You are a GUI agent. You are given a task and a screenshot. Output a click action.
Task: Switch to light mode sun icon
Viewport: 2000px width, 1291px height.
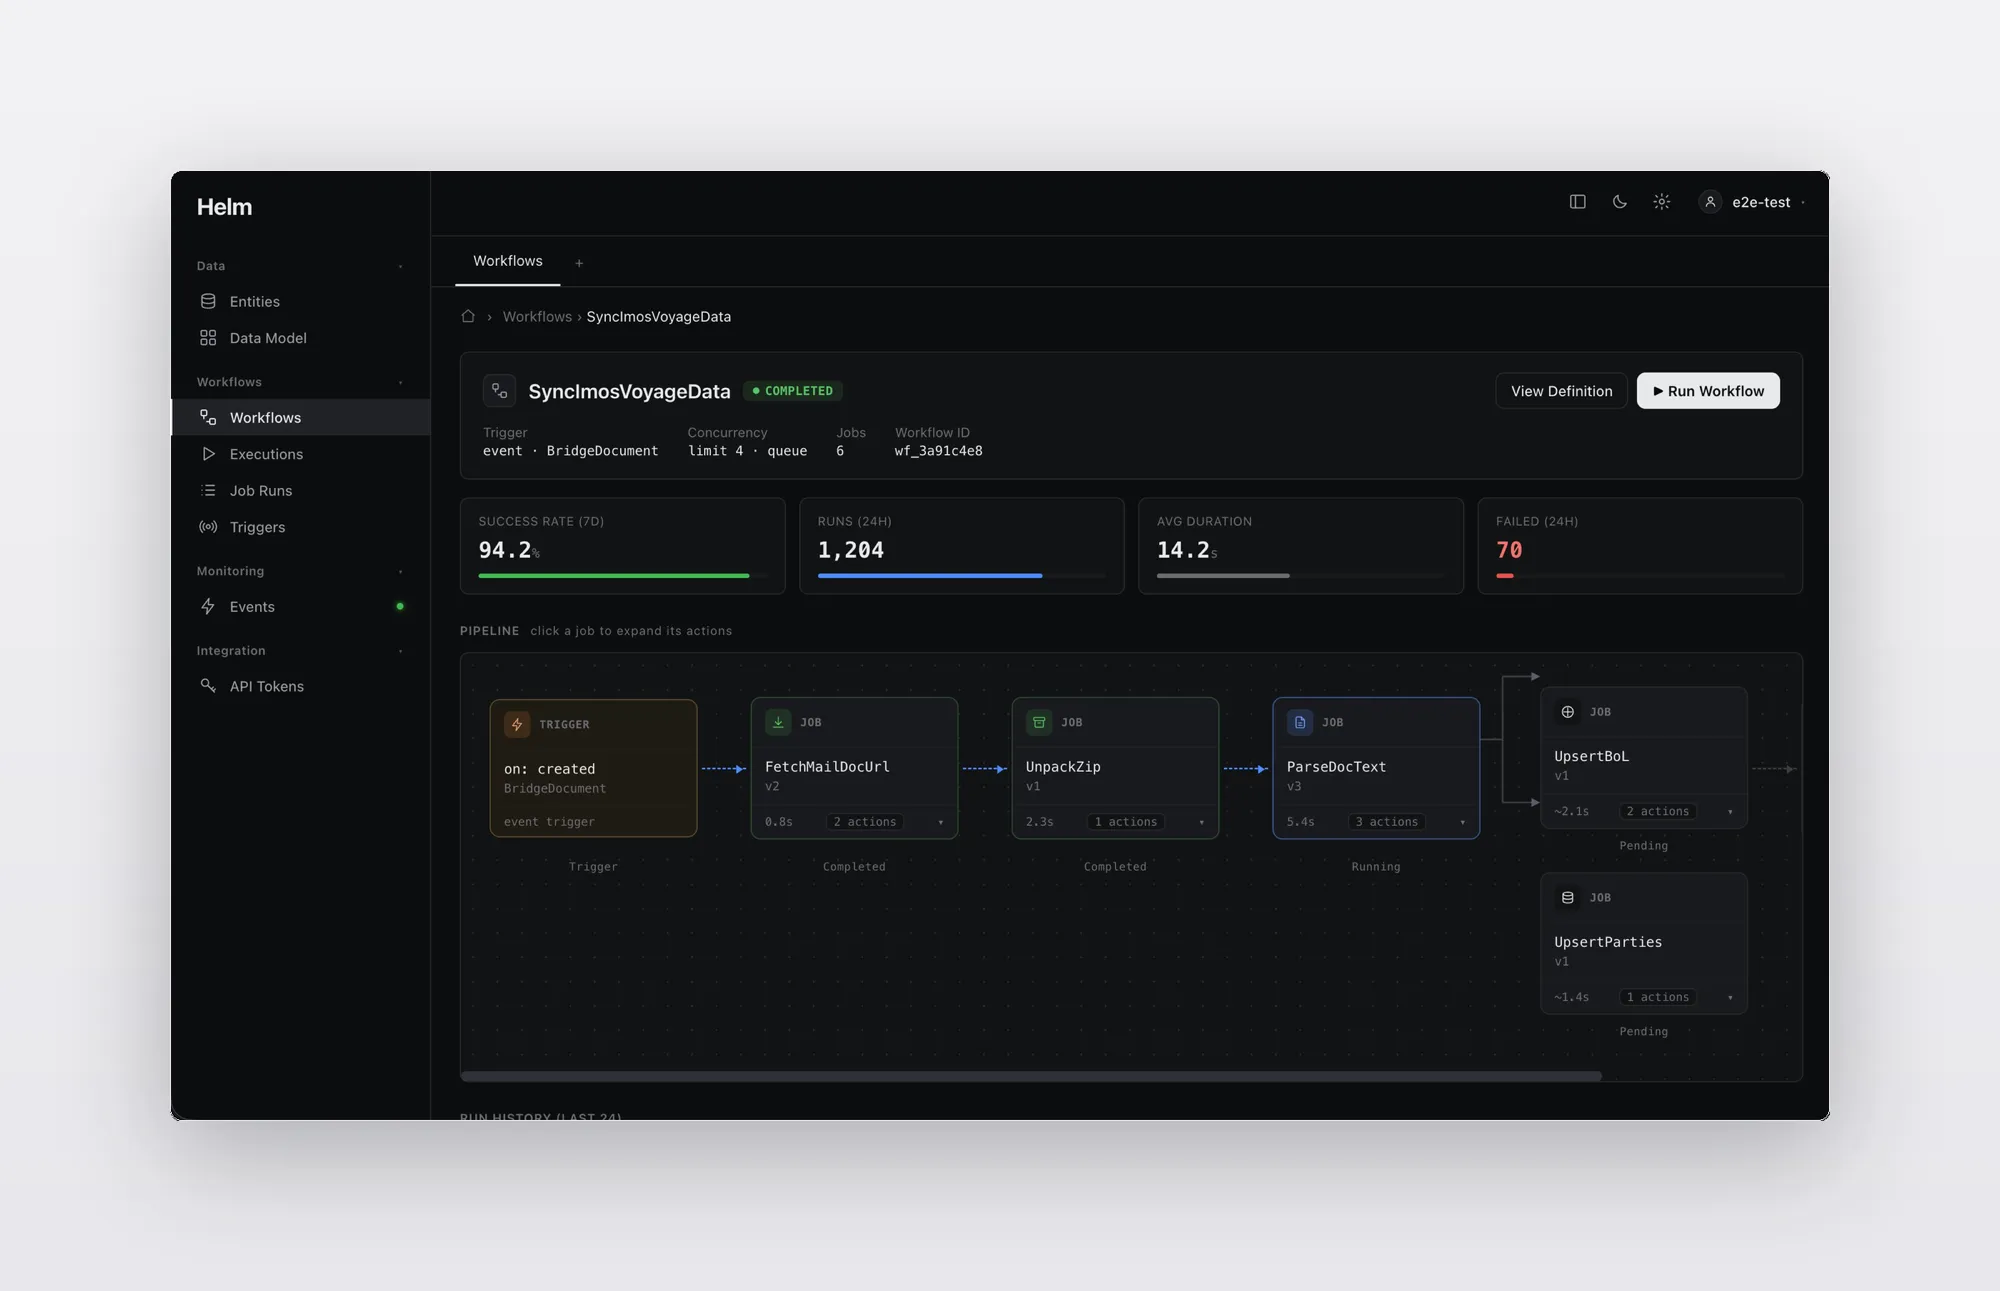pos(1662,202)
